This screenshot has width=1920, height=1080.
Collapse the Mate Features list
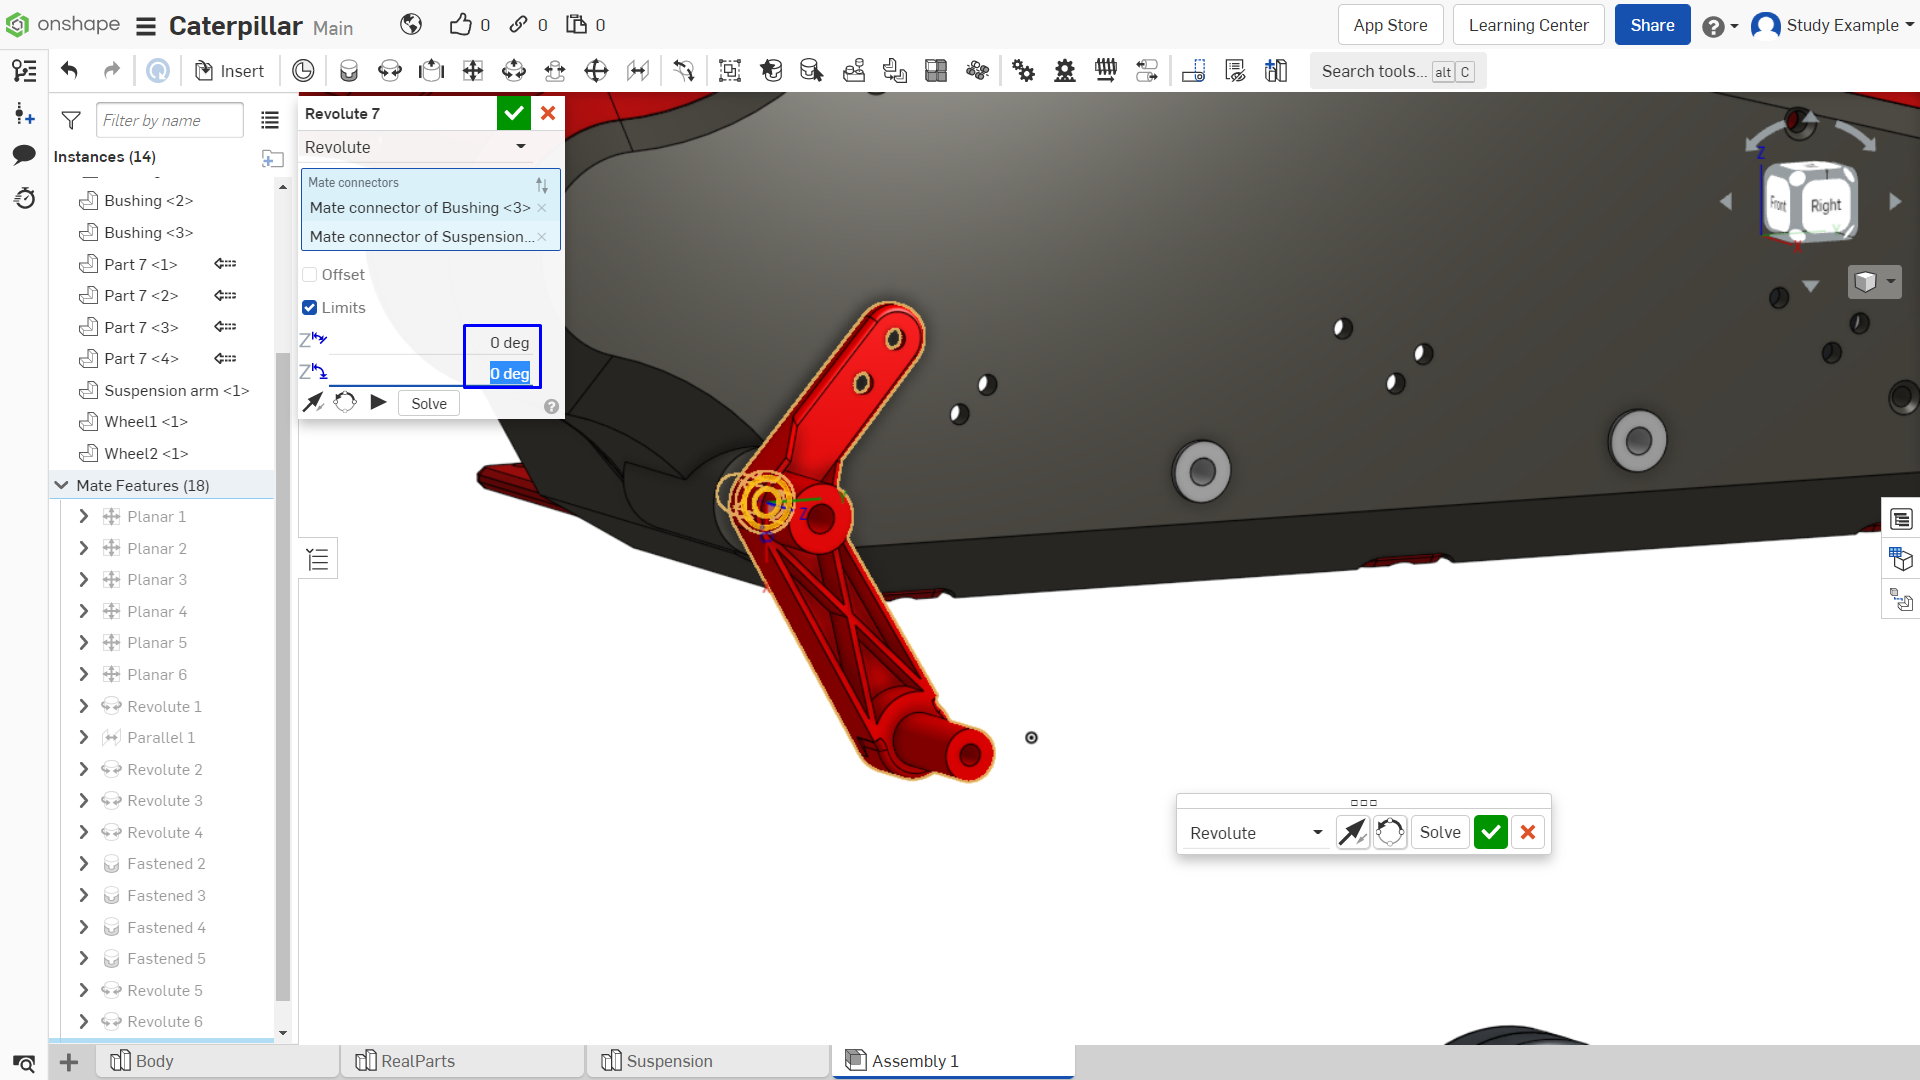pos(61,486)
